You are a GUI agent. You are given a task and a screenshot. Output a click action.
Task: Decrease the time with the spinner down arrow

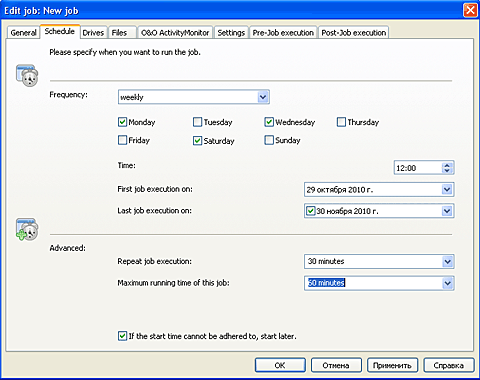point(447,171)
